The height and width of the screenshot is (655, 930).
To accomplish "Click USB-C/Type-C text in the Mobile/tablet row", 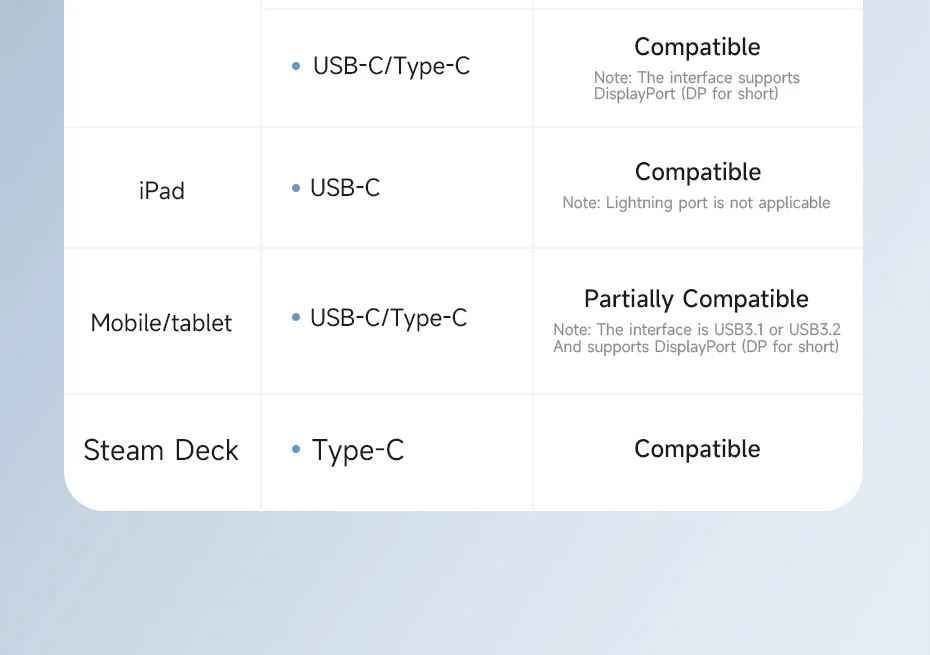I will [388, 318].
